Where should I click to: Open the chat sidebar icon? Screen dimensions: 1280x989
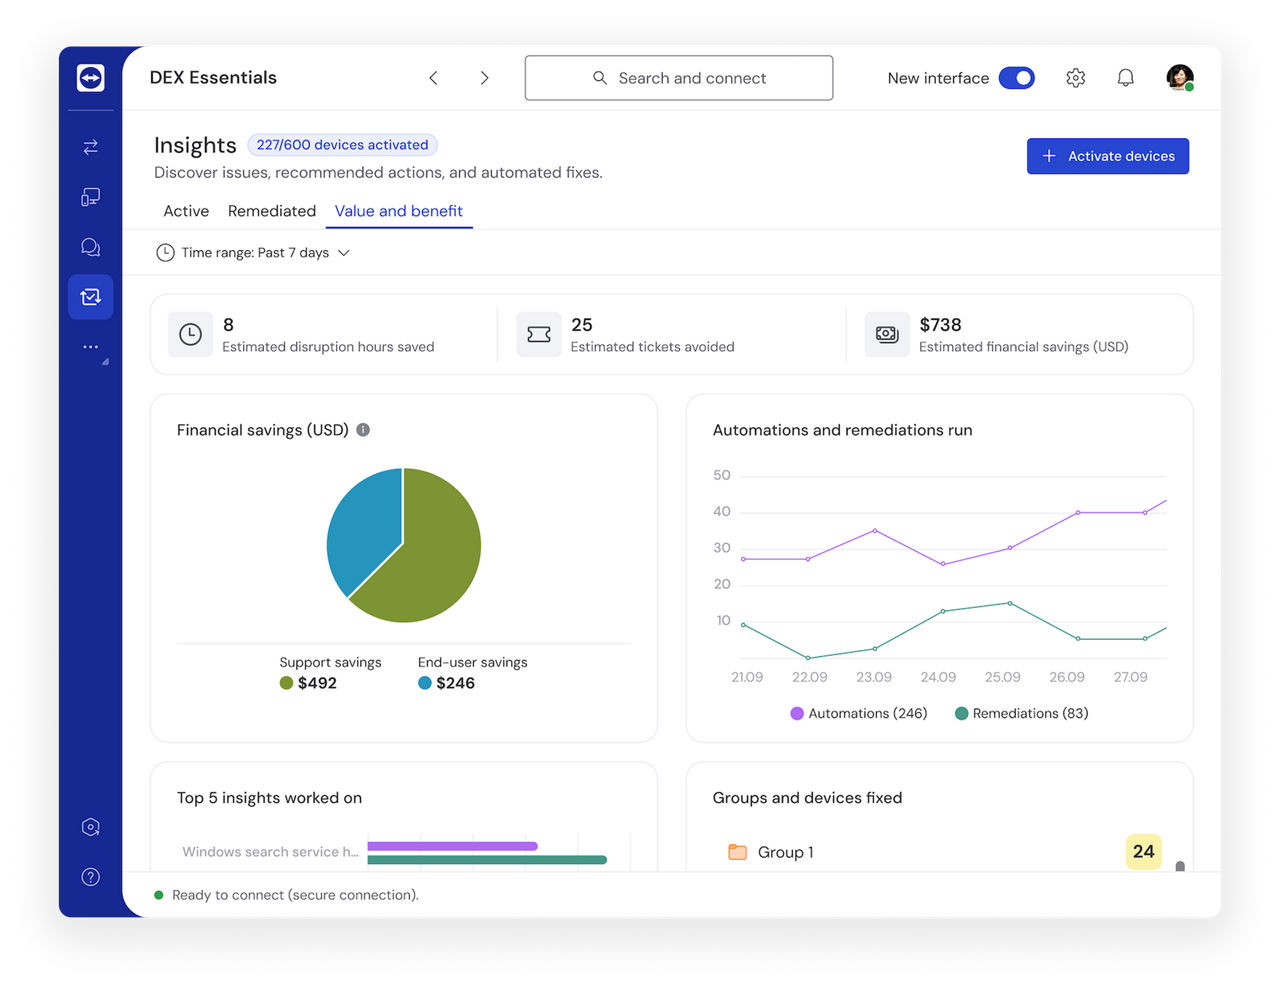(89, 246)
